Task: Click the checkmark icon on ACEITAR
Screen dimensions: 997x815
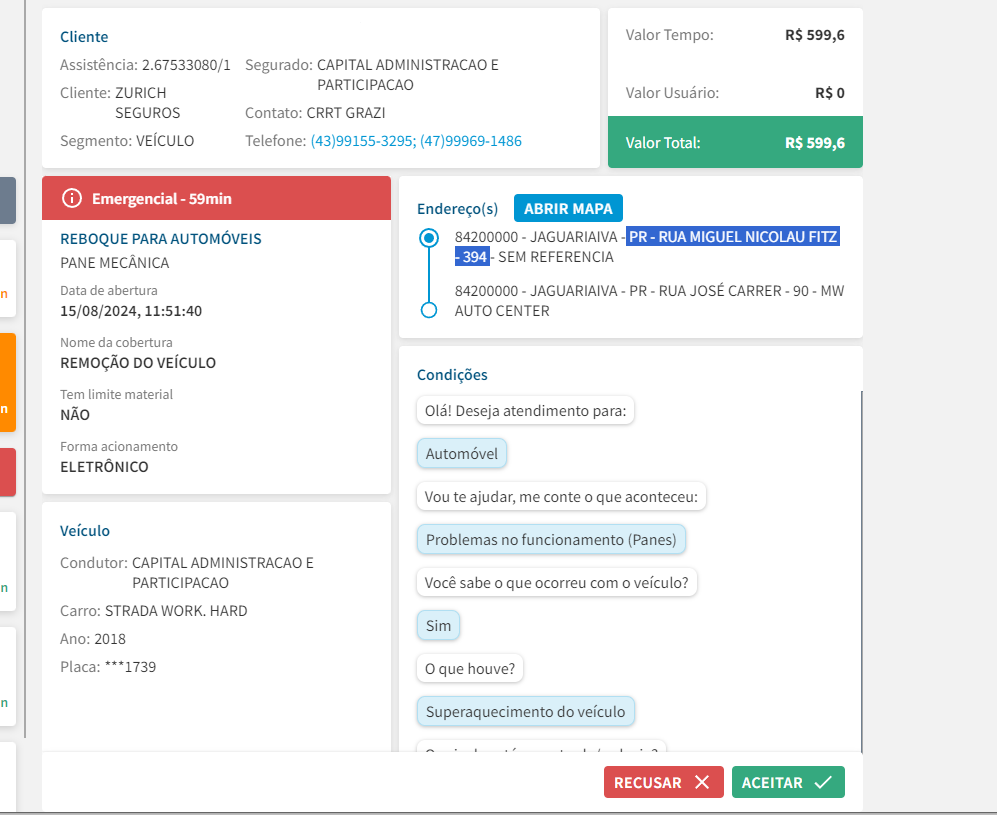Action: point(823,782)
